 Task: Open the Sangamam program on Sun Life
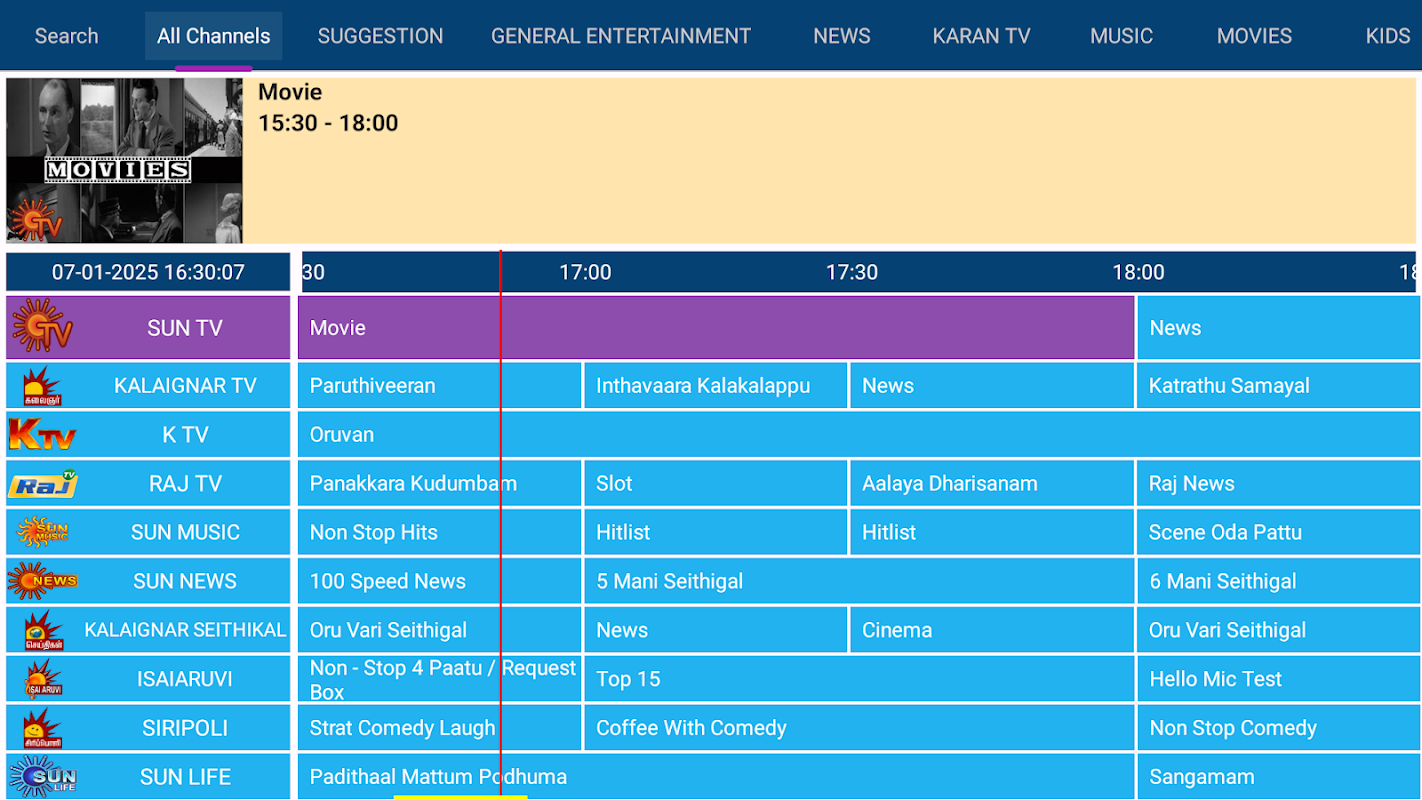(x=1278, y=777)
